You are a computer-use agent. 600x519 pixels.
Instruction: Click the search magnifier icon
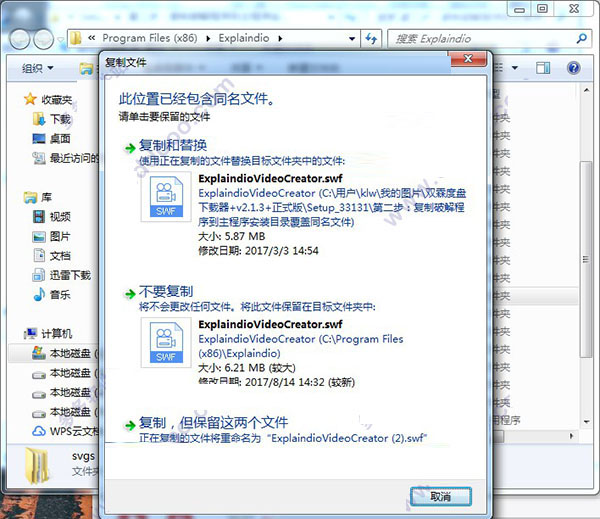tap(582, 38)
